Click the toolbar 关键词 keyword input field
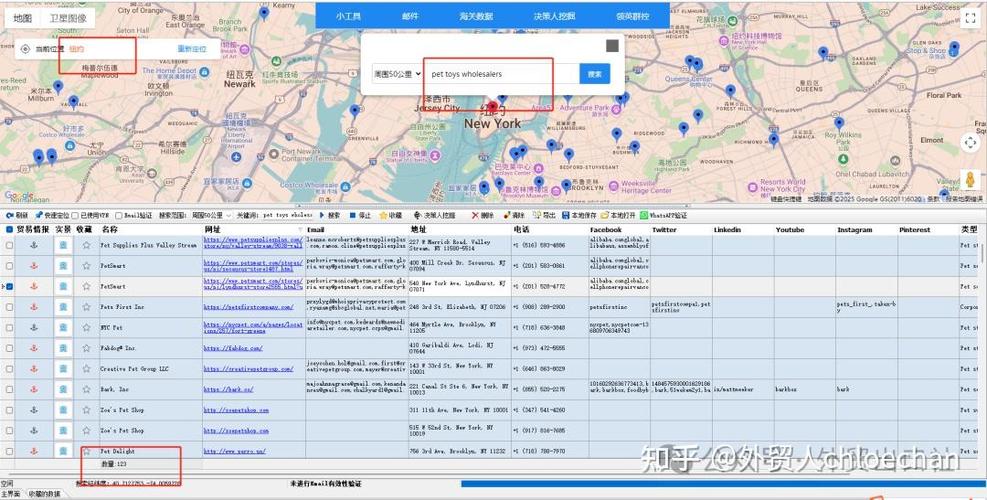987x500 pixels. tap(288, 215)
